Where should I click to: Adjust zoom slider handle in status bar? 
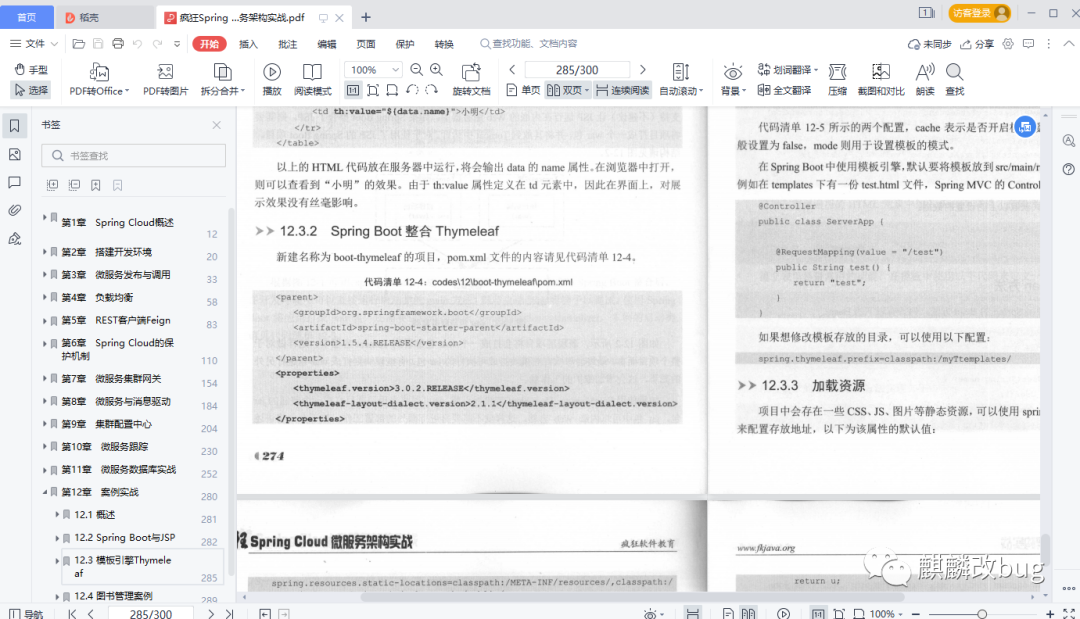(x=982, y=613)
